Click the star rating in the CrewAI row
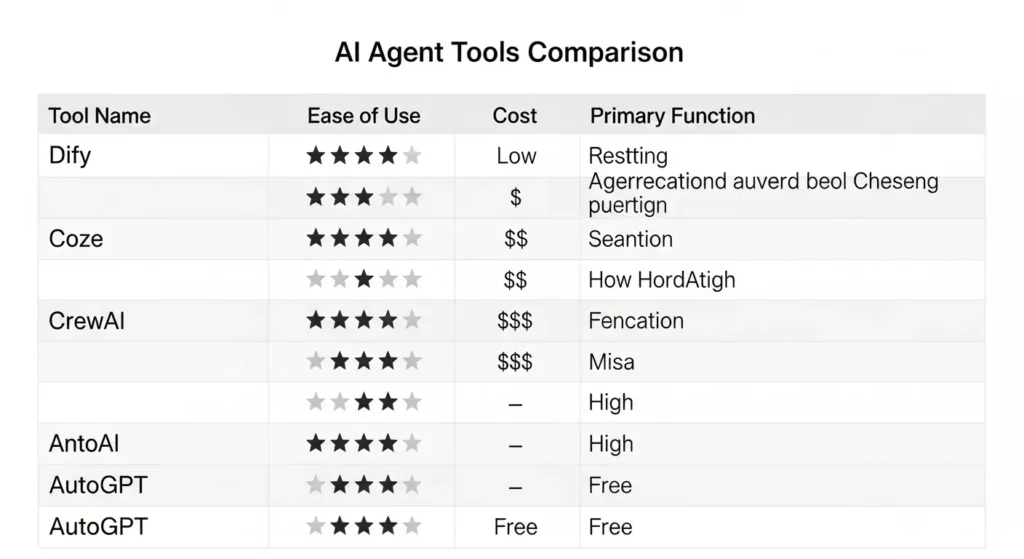The width and height of the screenshot is (1024, 559). (363, 321)
